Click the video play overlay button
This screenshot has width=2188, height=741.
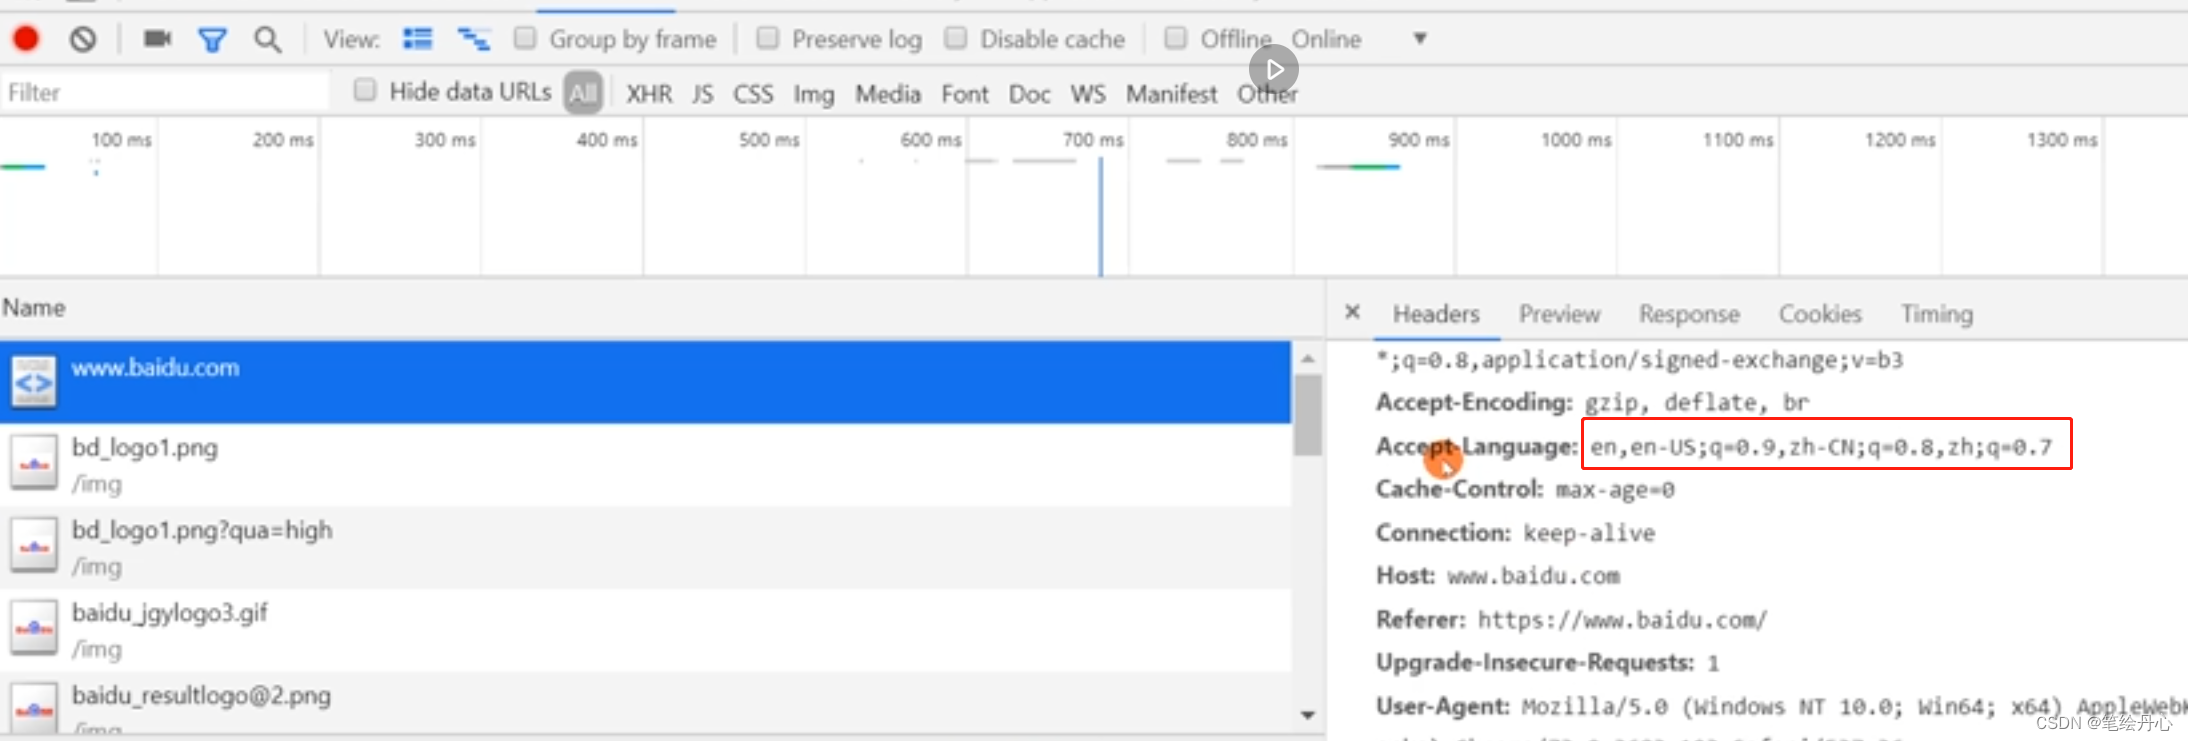click(x=1273, y=69)
